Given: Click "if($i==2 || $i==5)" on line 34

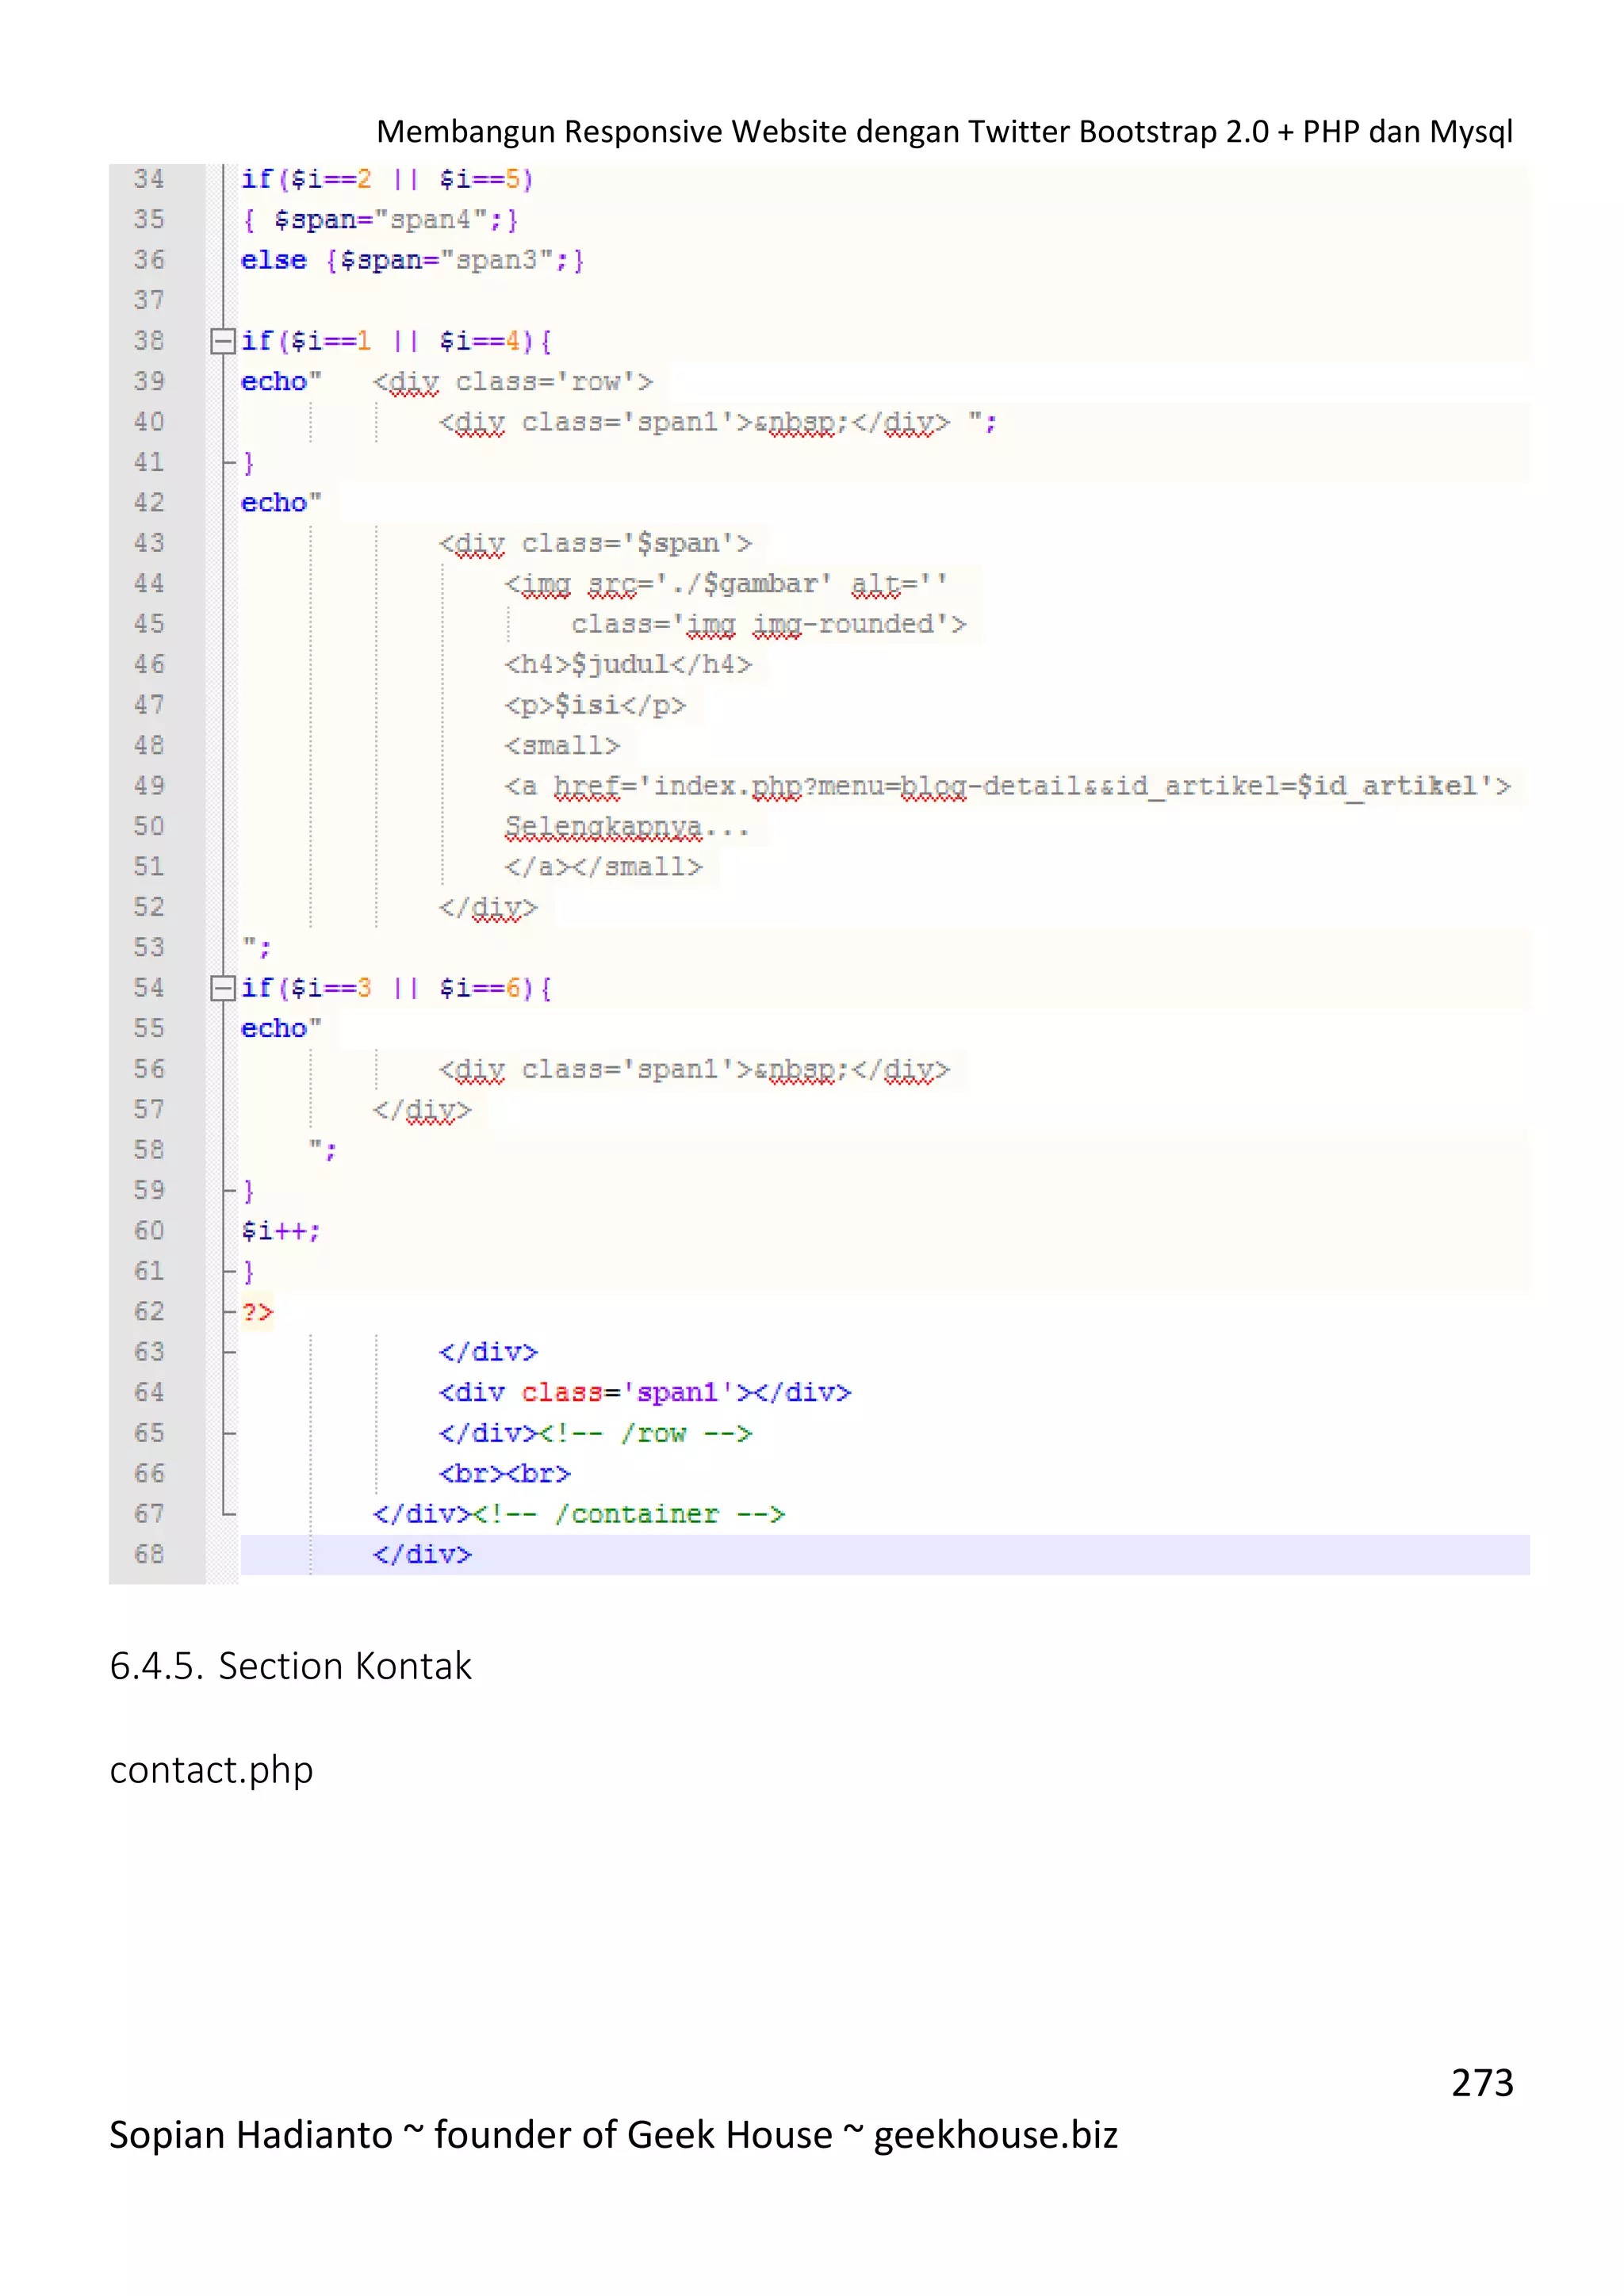Looking at the screenshot, I should [x=387, y=180].
